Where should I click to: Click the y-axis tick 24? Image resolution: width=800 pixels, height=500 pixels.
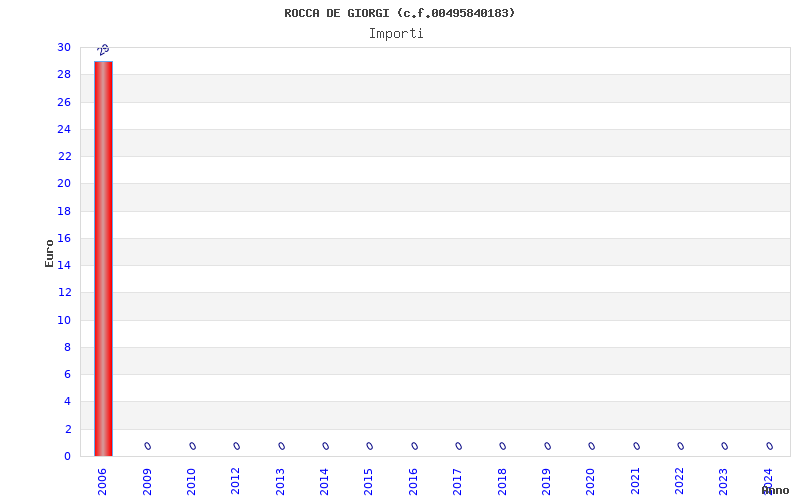pyautogui.click(x=64, y=129)
